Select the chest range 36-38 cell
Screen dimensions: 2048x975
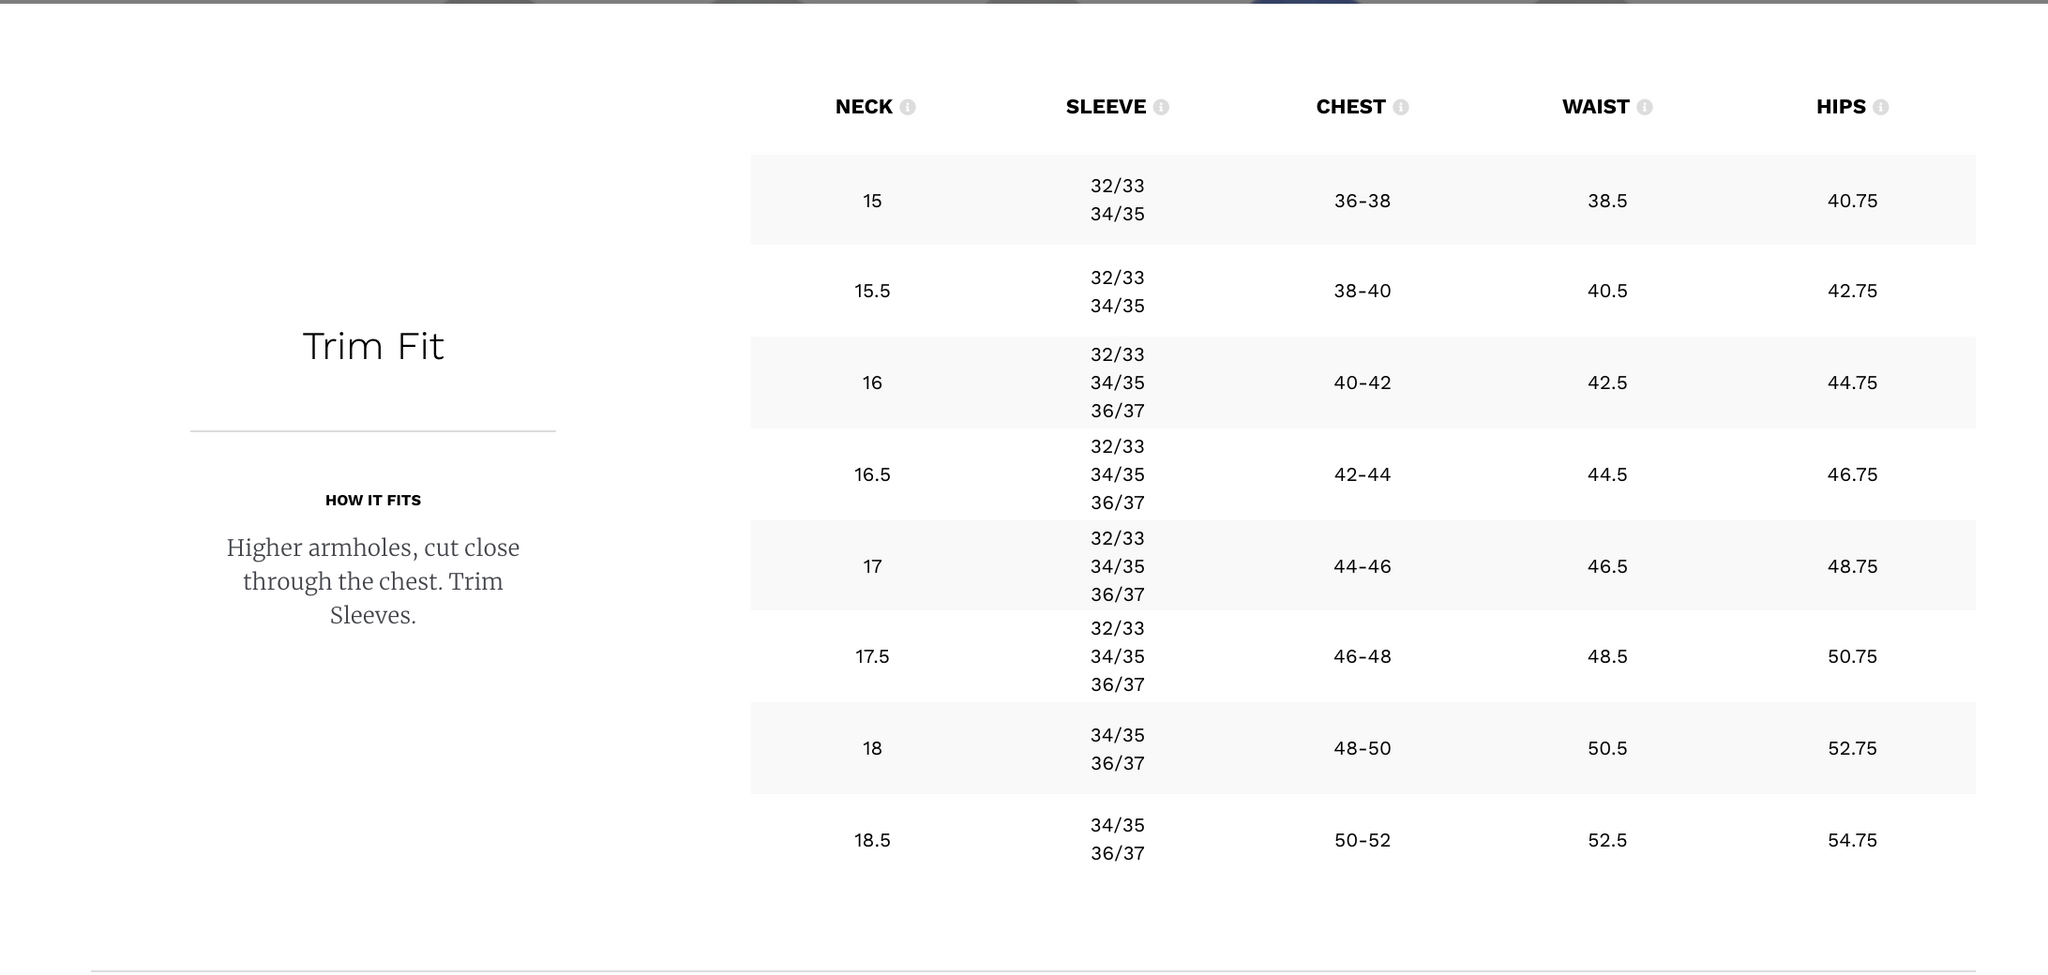pyautogui.click(x=1362, y=201)
